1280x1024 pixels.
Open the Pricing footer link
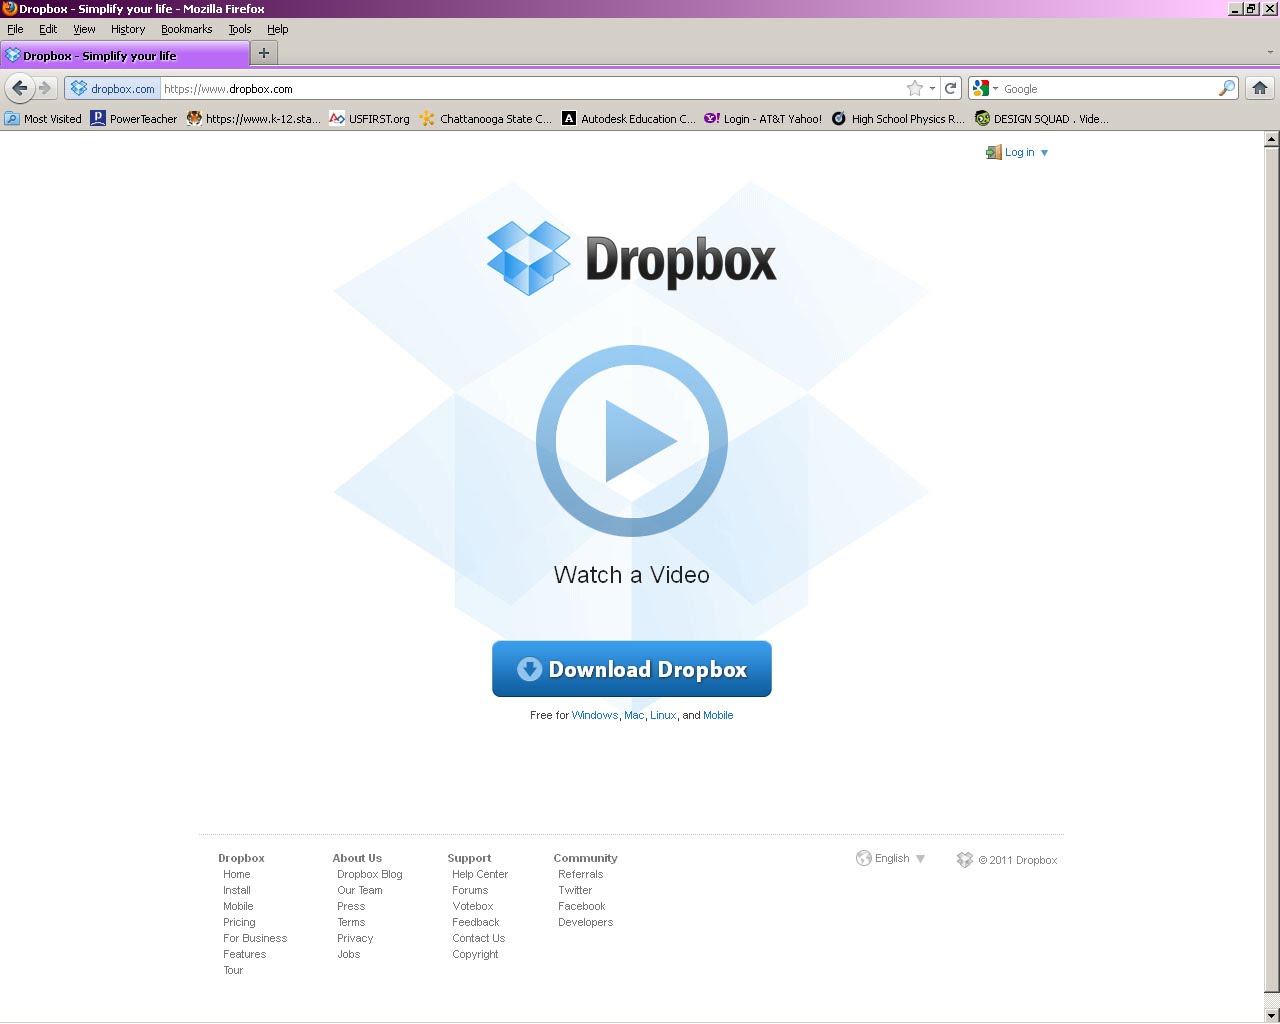tap(239, 922)
